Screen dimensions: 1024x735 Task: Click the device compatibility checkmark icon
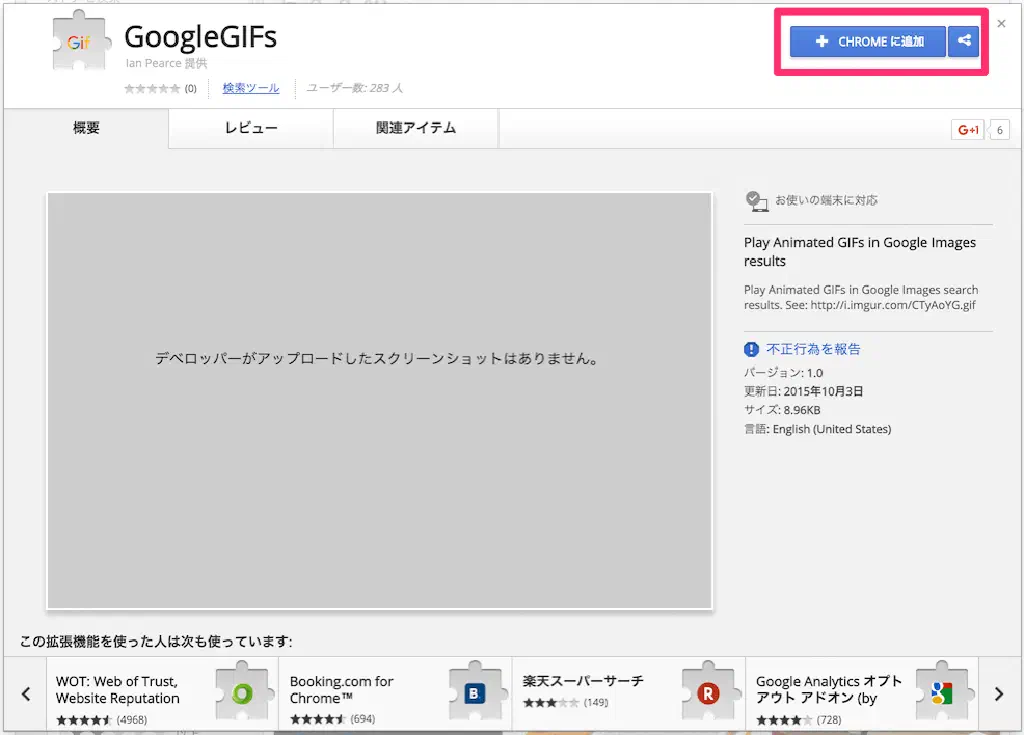pos(757,201)
